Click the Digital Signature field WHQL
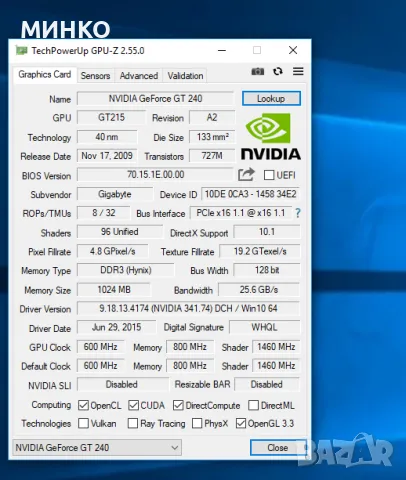This screenshot has height=480, width=406. (x=265, y=327)
